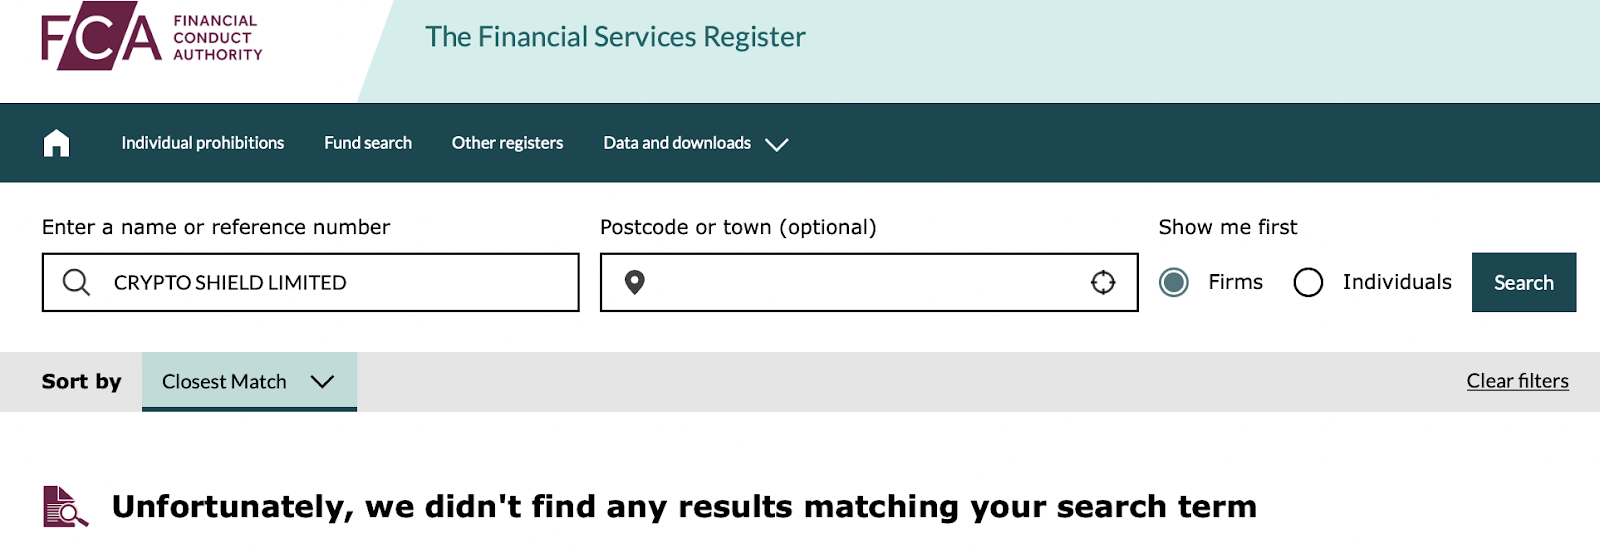Click the Data and downloads chevron

tap(777, 145)
